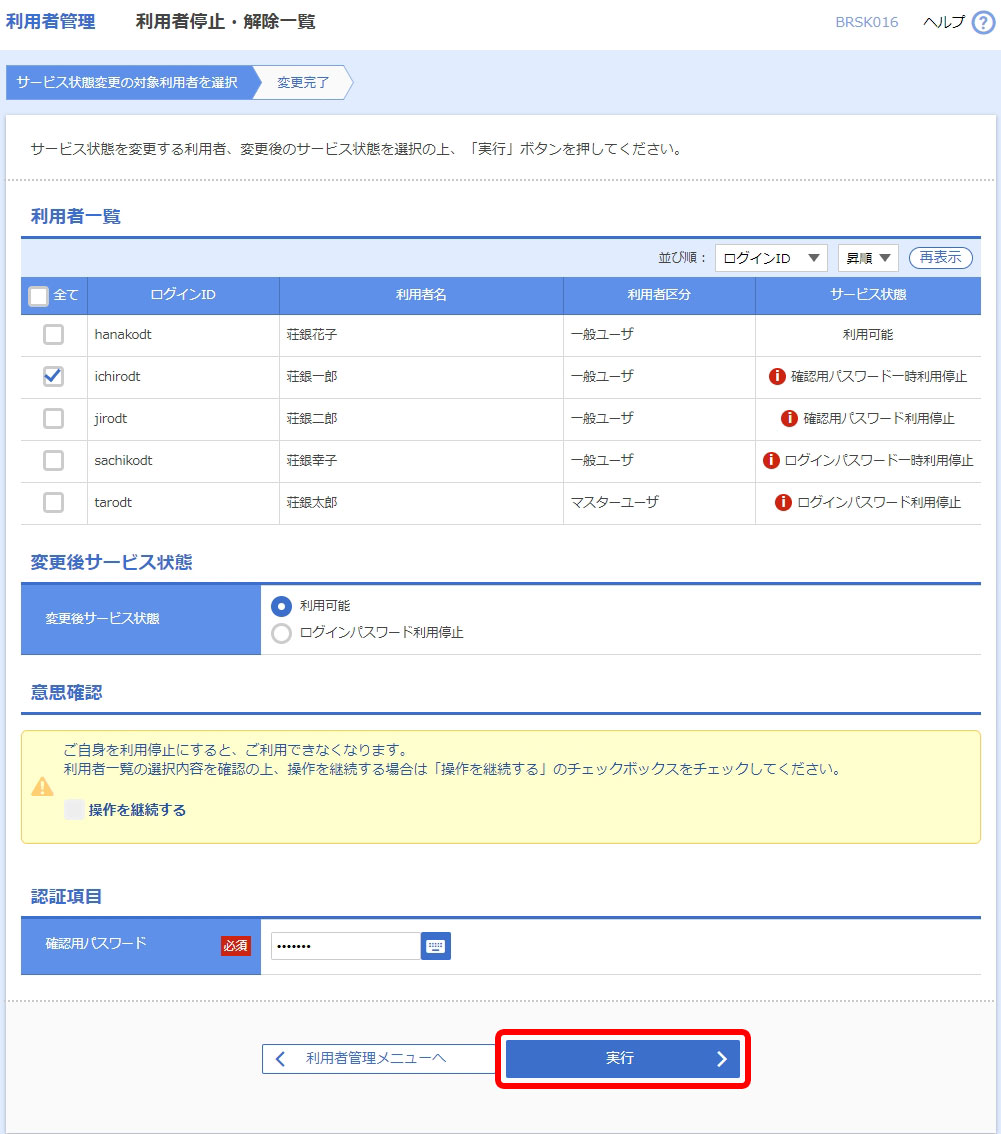Image resolution: width=1001 pixels, height=1134 pixels.
Task: Uncheck the ichirodt user checkbox
Action: click(x=54, y=377)
